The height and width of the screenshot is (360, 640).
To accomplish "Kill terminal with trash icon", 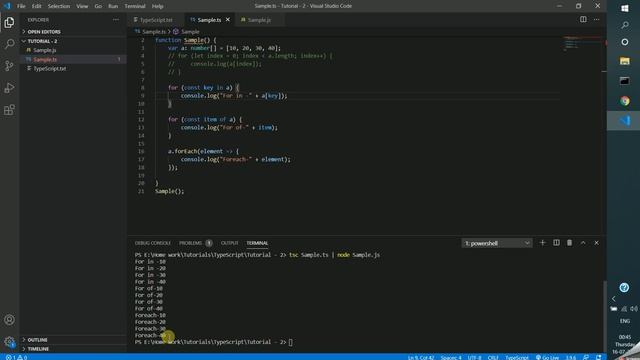I will [569, 243].
